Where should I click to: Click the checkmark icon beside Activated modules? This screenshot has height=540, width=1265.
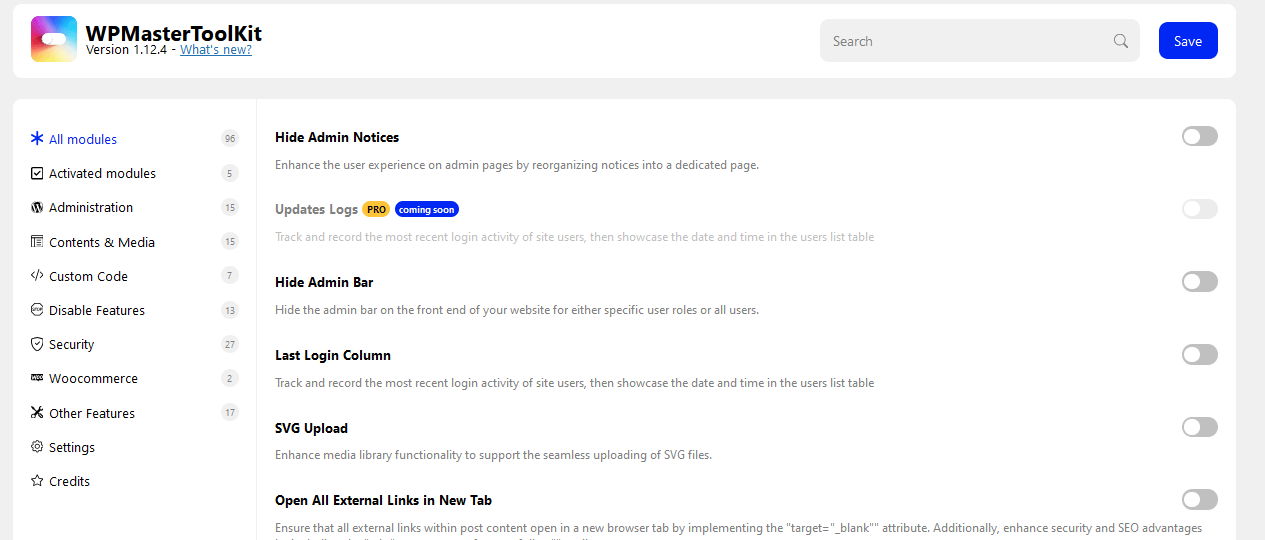[x=37, y=173]
